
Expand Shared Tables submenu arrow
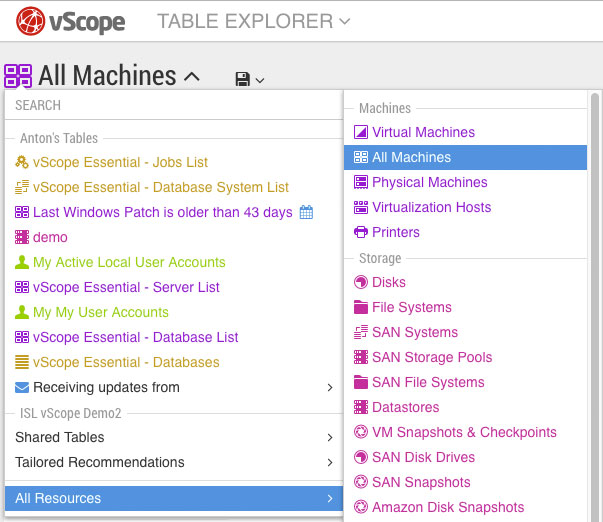[330, 437]
